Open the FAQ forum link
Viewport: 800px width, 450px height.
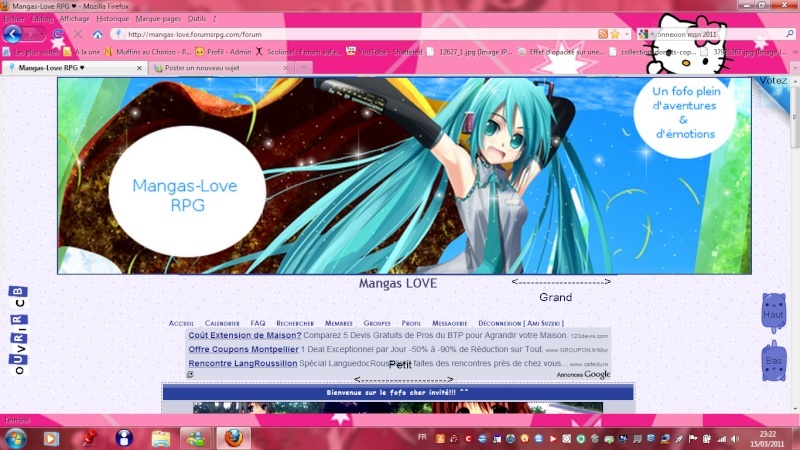coord(258,323)
